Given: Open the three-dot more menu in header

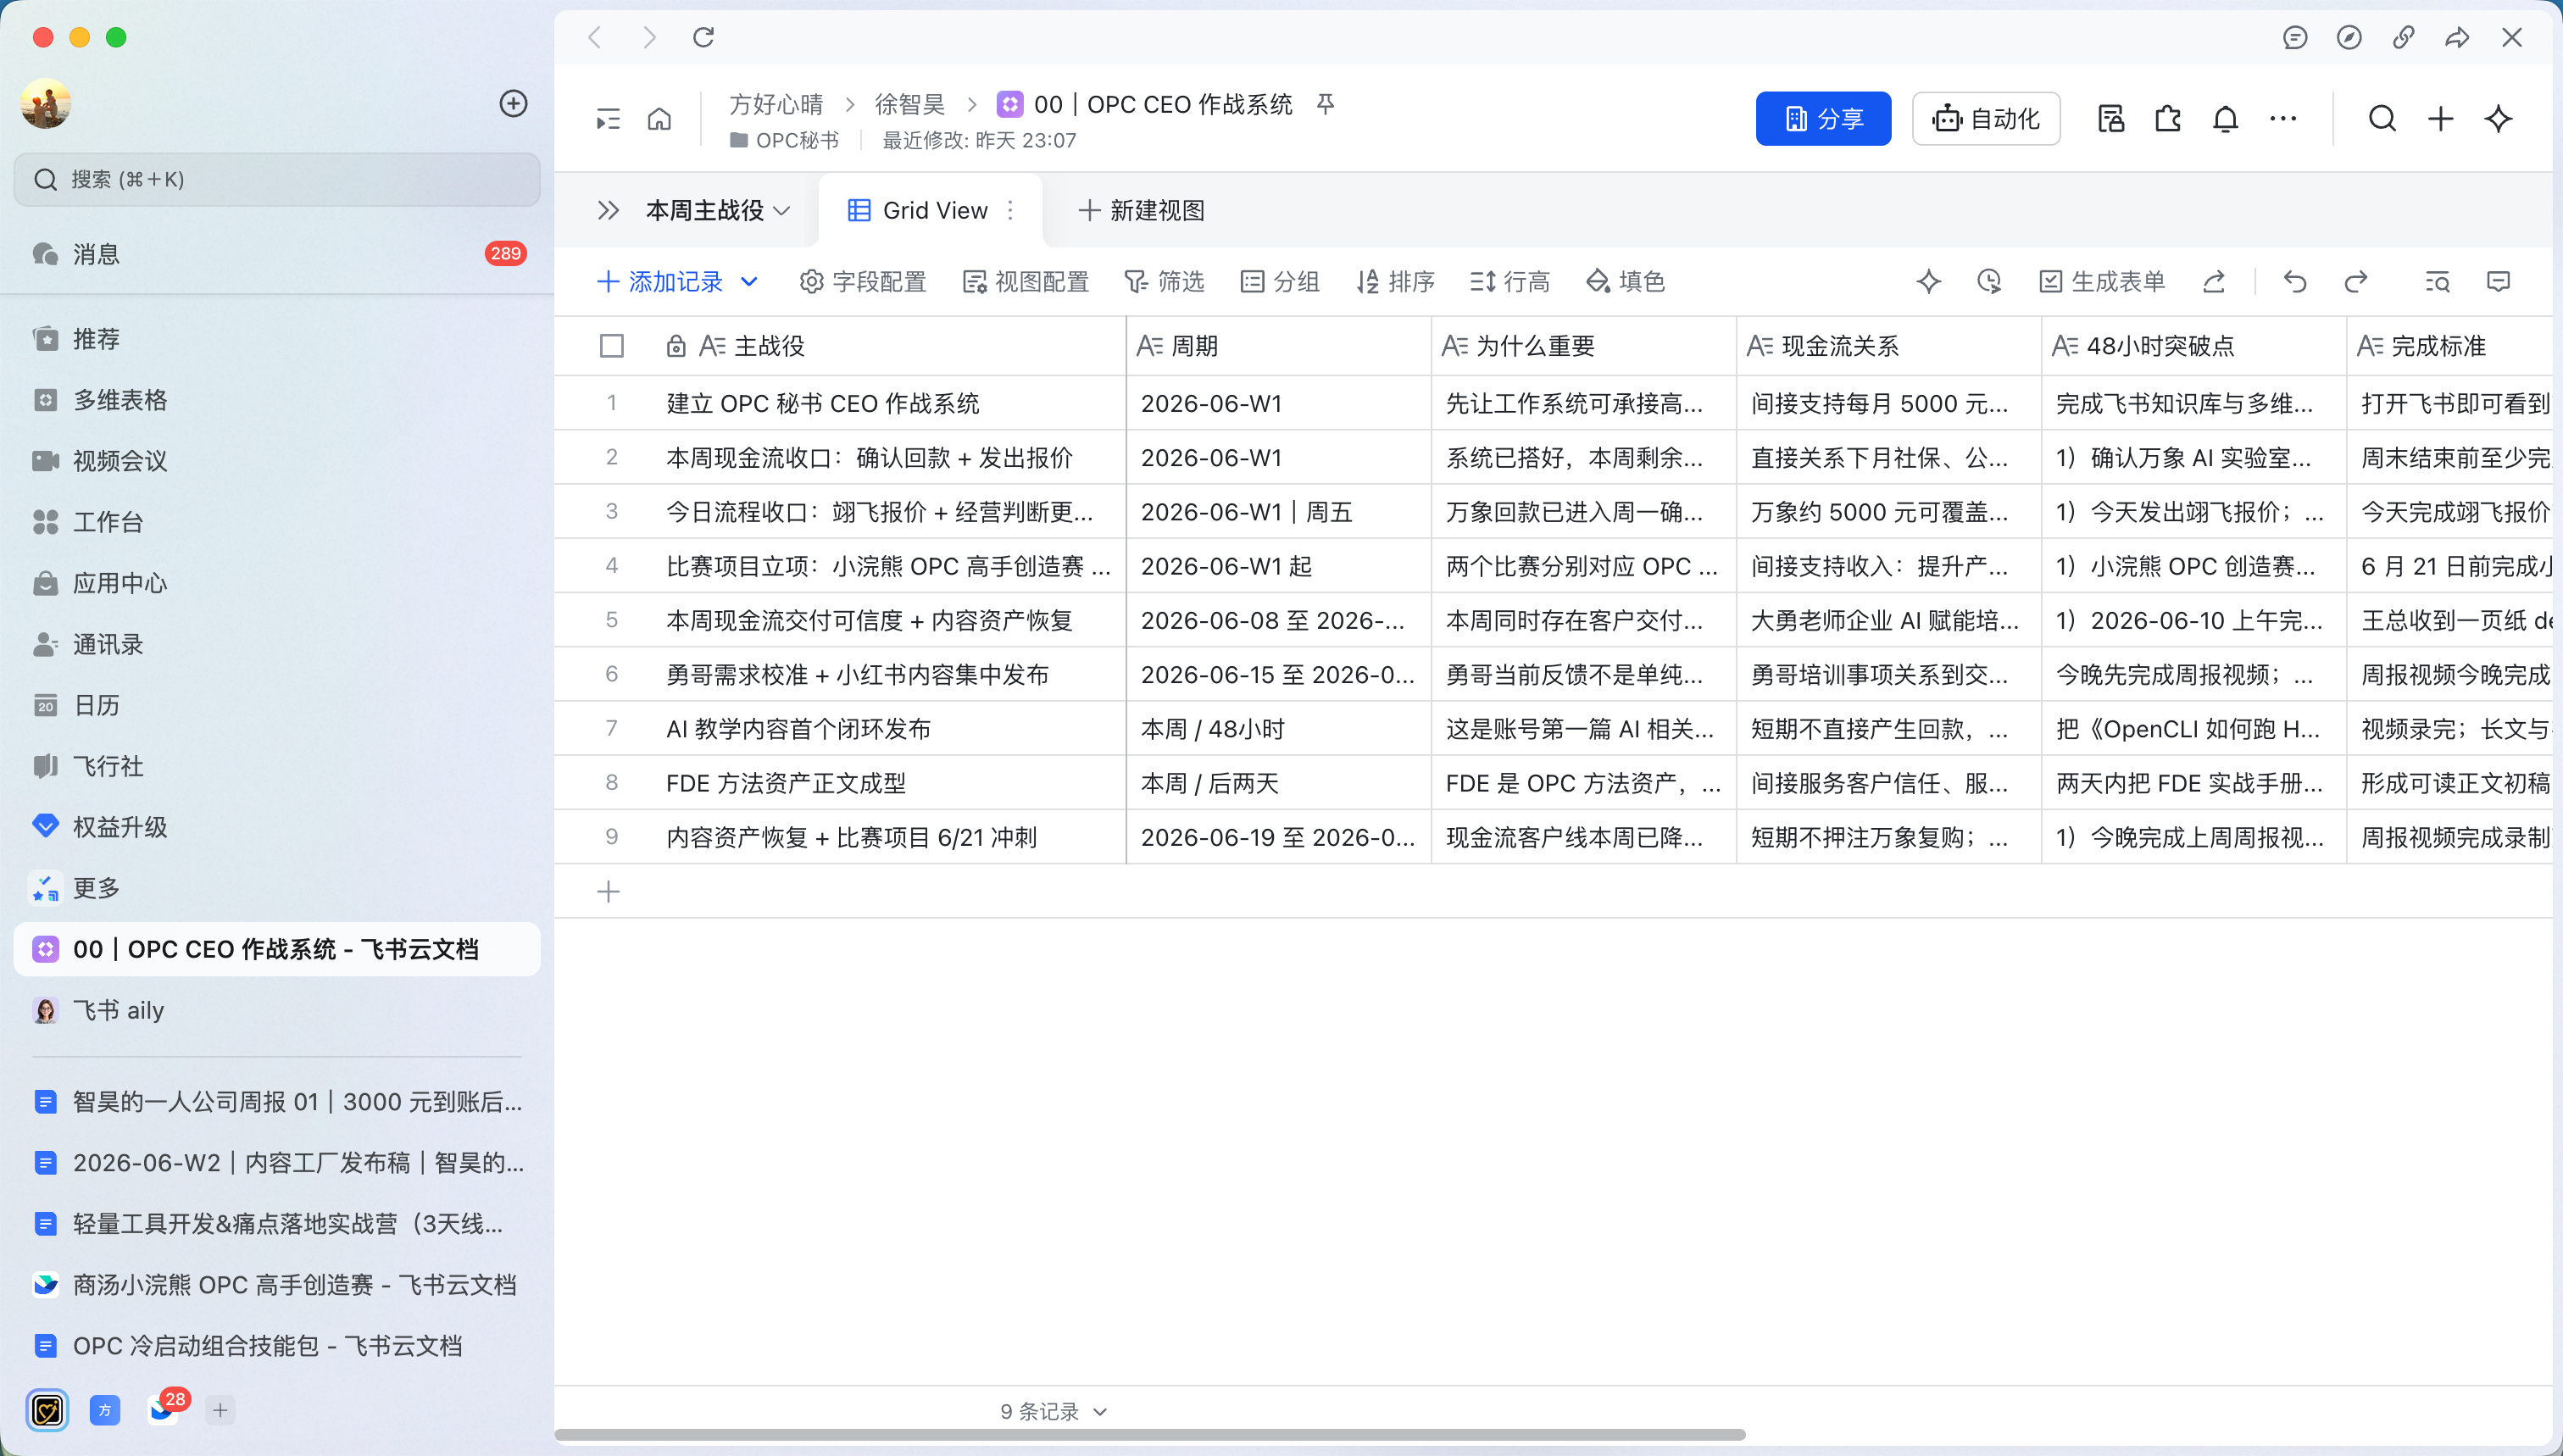Looking at the screenshot, I should coord(2283,119).
